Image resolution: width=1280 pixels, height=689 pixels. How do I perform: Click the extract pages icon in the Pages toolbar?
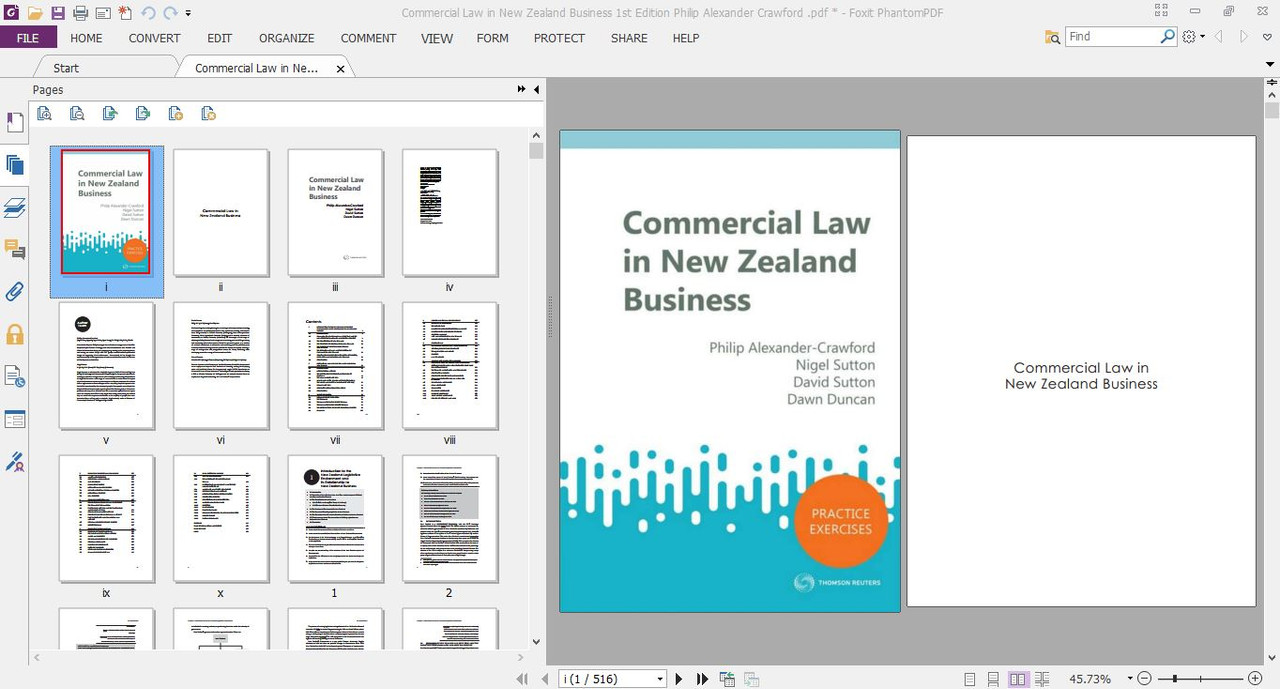(x=143, y=113)
